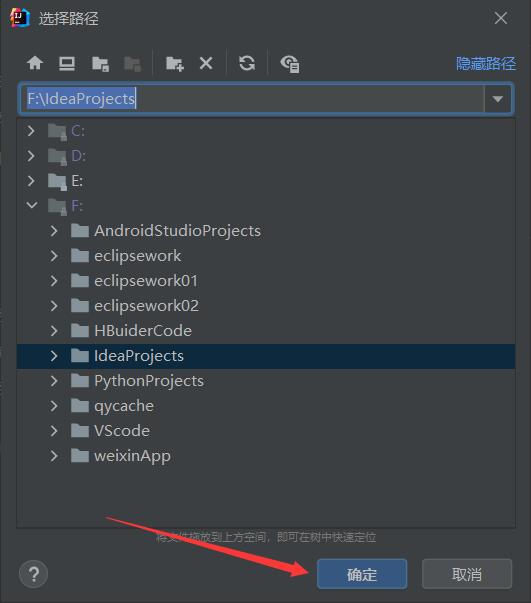Viewport: 531px width, 603px height.
Task: Collapse the F: drive node
Action: (32, 205)
